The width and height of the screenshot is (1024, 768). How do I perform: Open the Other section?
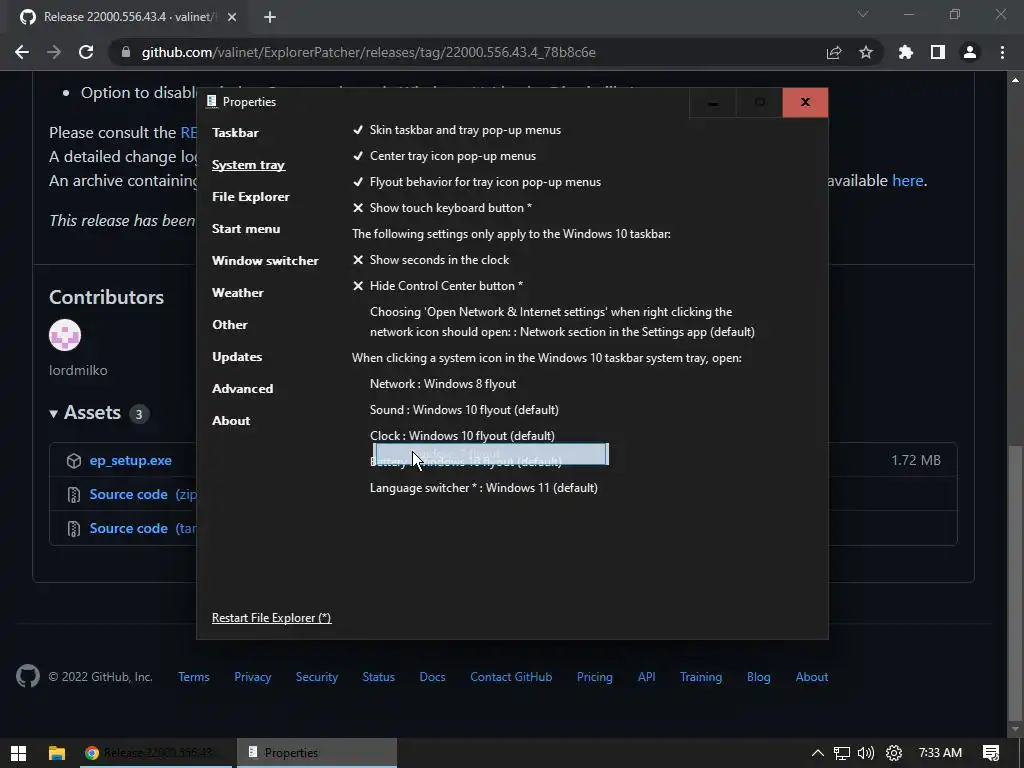(230, 325)
